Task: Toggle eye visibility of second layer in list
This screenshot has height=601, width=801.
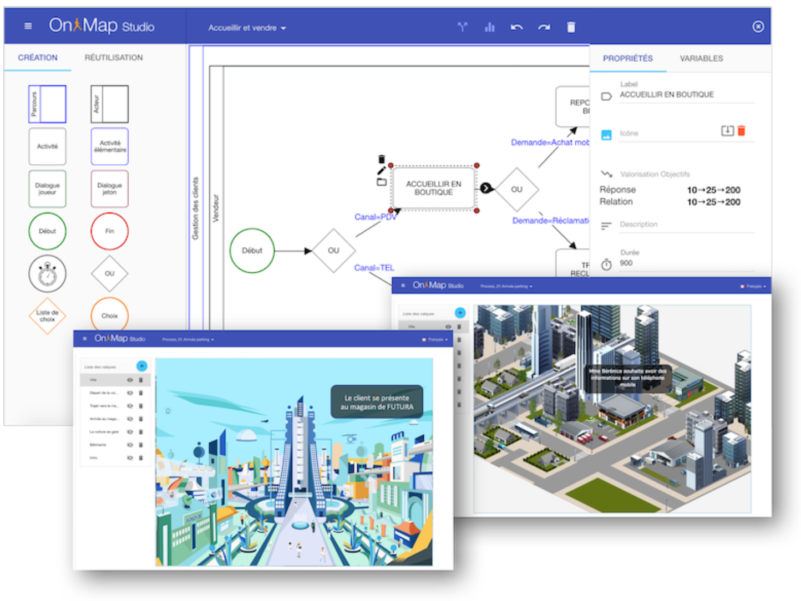Action: [x=130, y=393]
